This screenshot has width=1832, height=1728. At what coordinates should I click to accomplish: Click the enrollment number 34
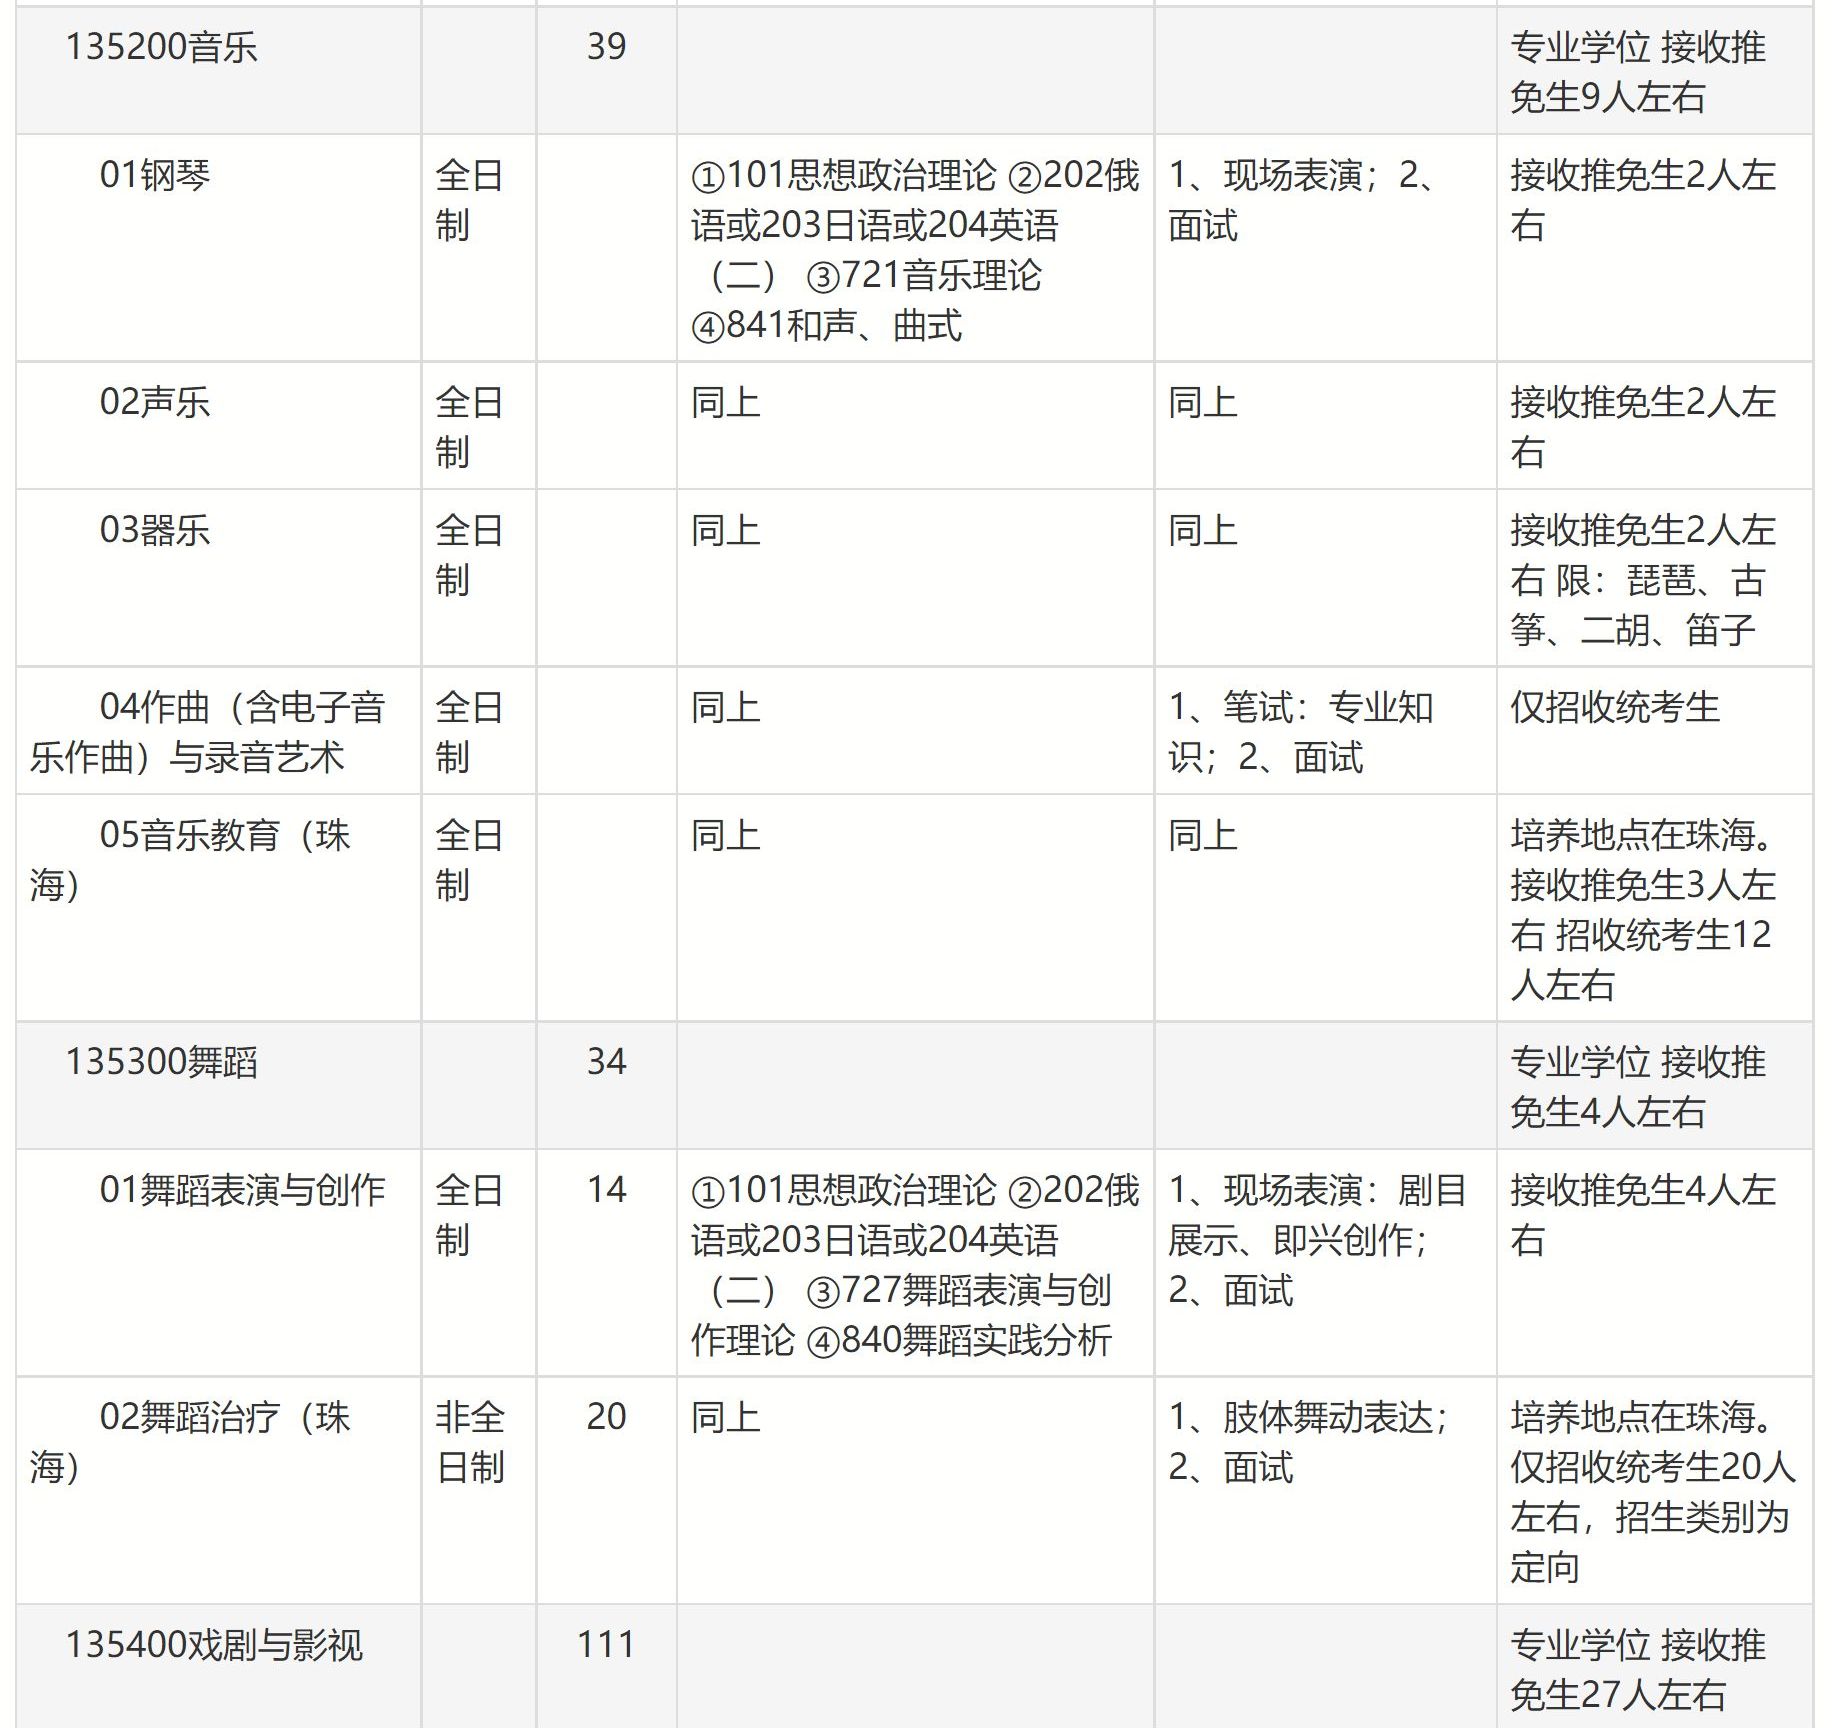[x=606, y=1061]
